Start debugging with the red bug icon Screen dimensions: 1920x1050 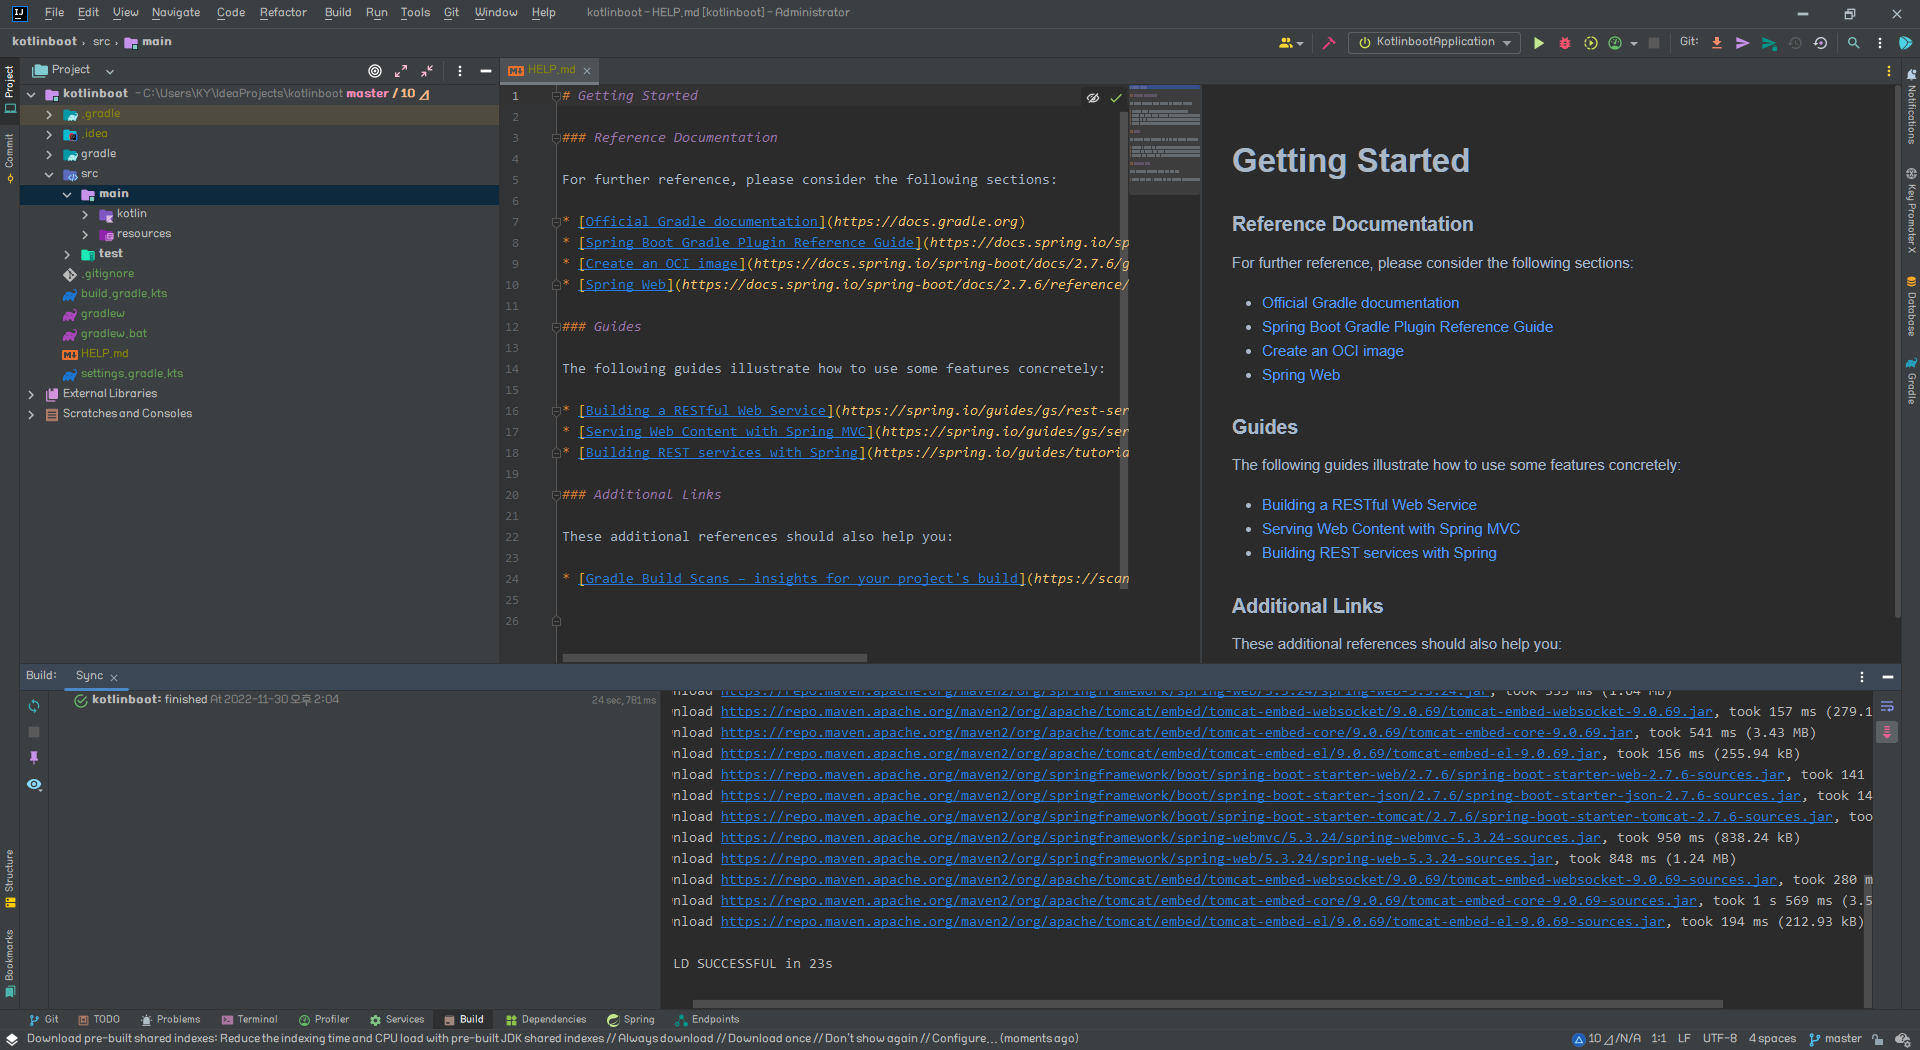point(1565,43)
